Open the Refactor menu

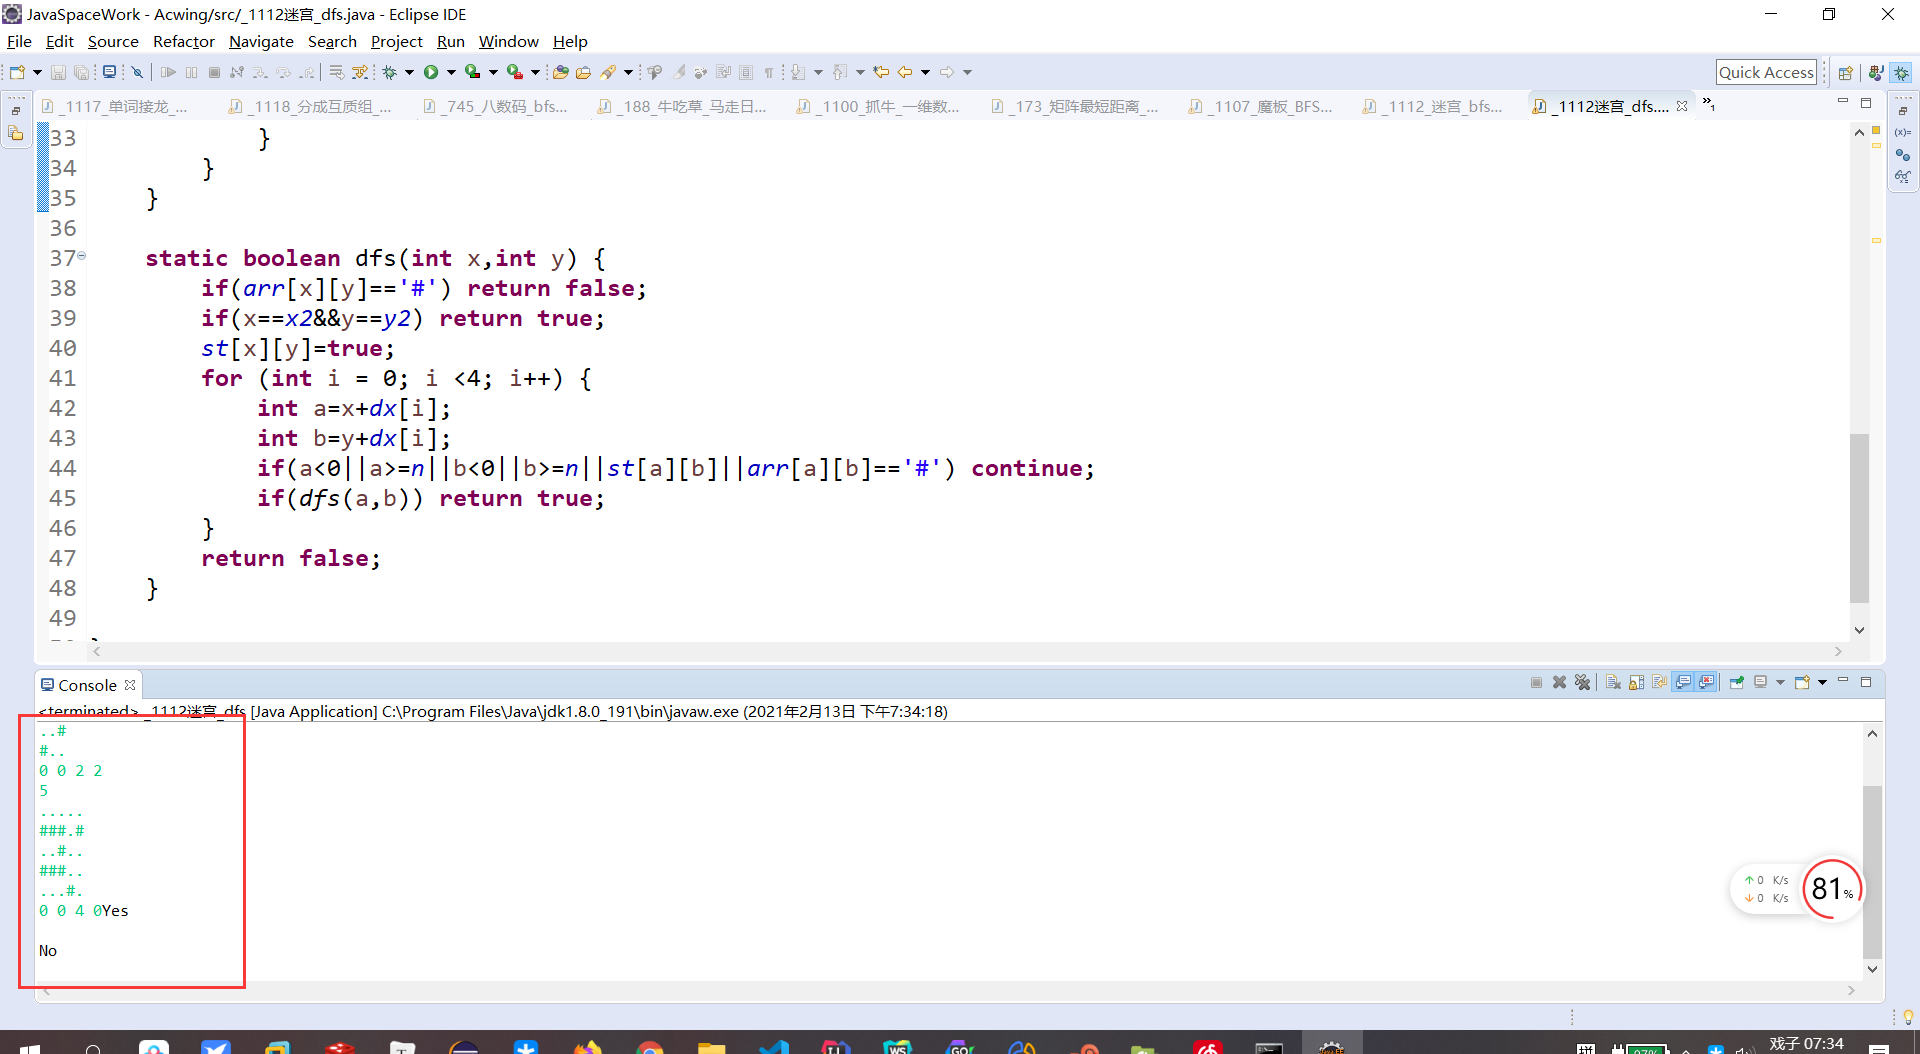click(x=183, y=41)
